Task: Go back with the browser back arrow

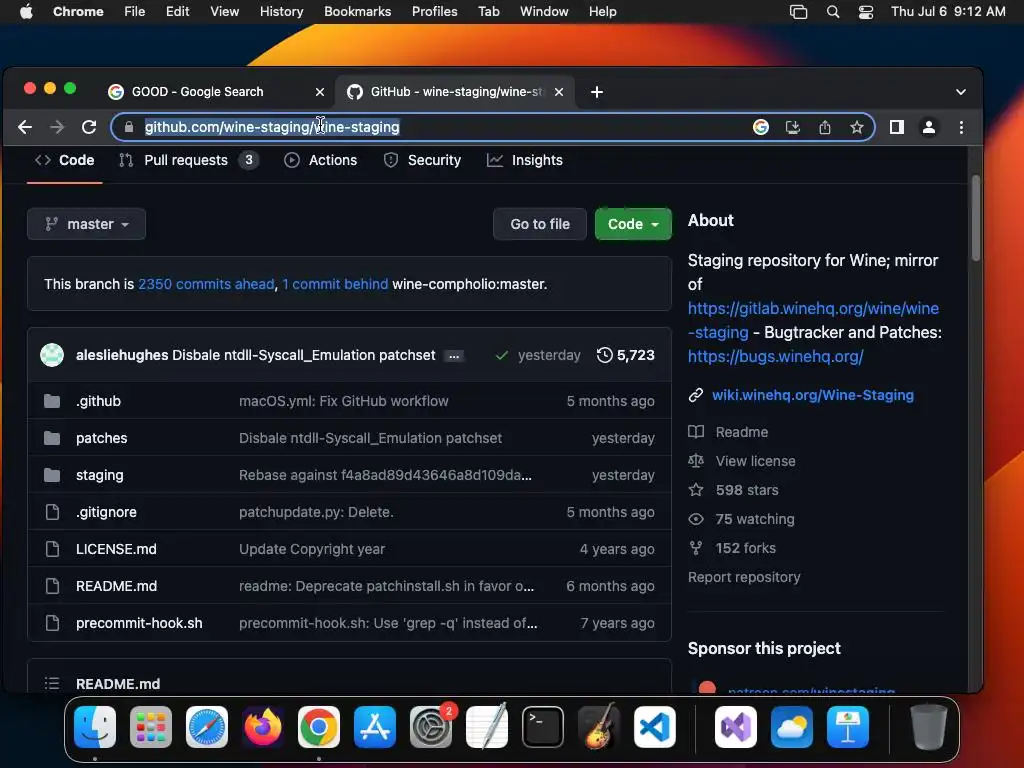Action: 25,127
